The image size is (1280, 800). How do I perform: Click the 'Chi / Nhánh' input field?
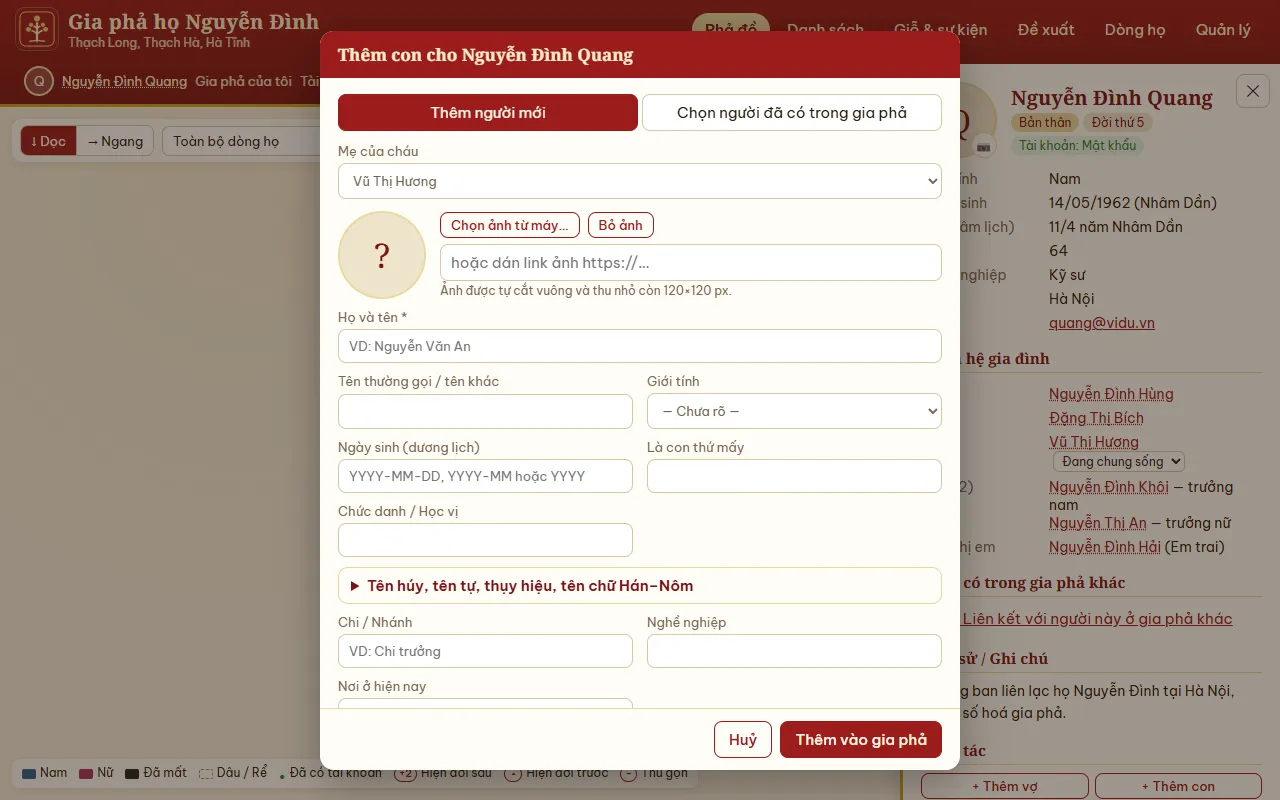pyautogui.click(x=485, y=651)
